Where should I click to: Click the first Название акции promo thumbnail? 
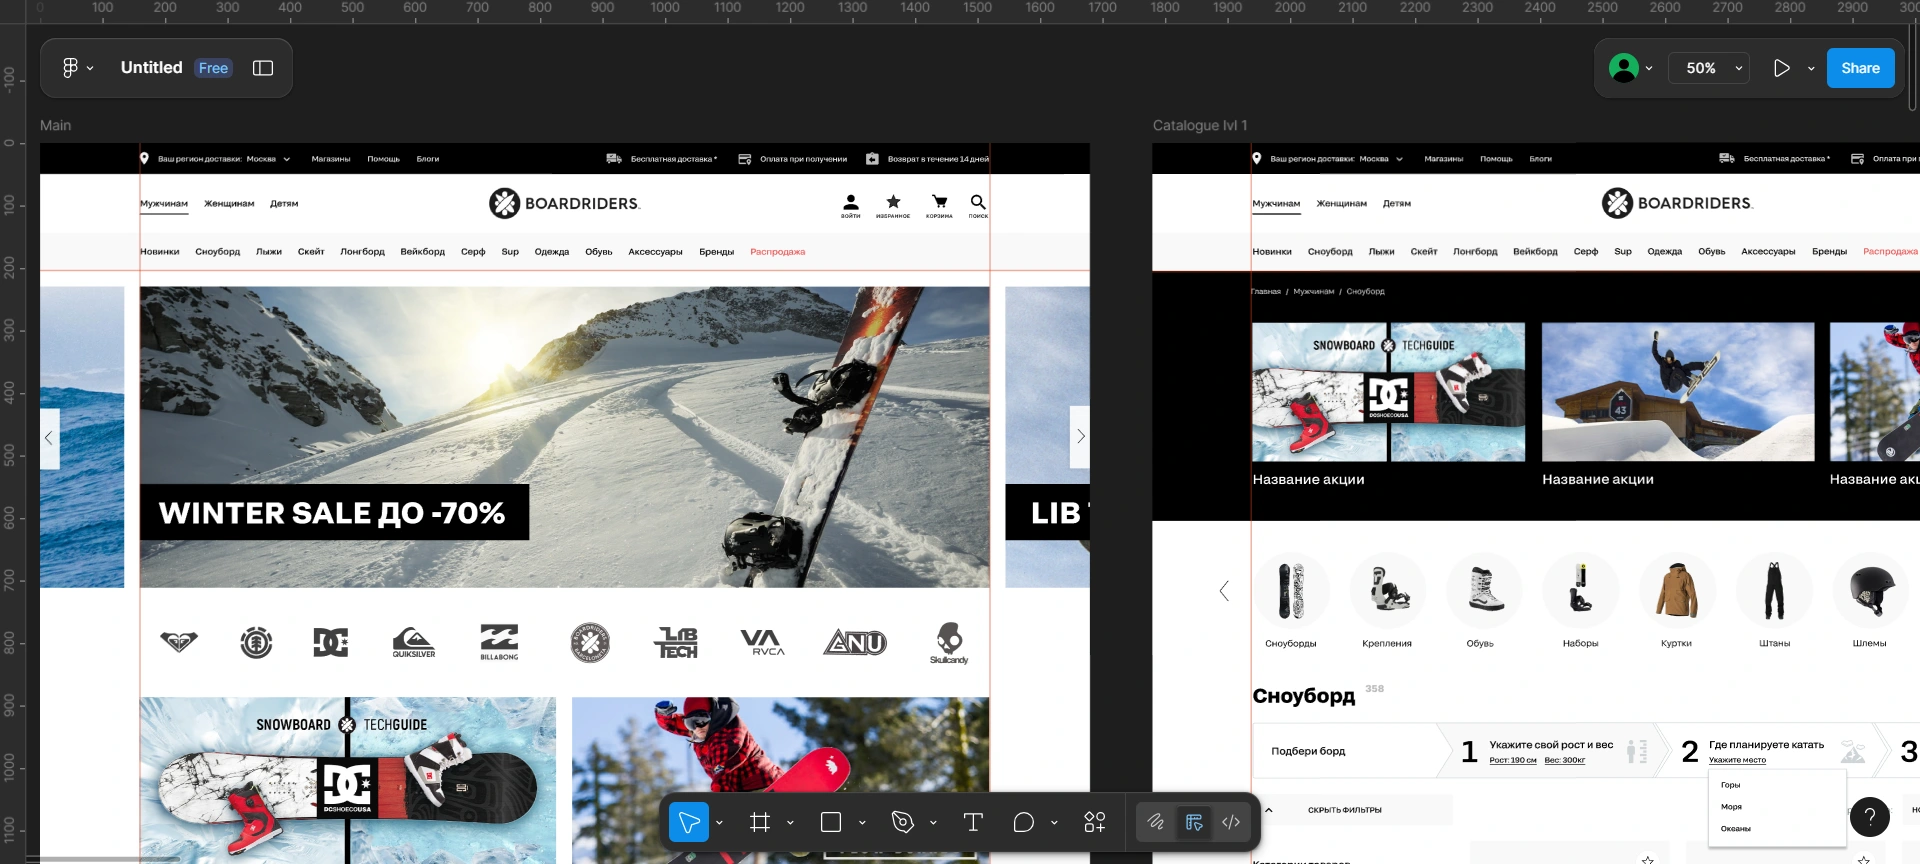click(x=1389, y=392)
